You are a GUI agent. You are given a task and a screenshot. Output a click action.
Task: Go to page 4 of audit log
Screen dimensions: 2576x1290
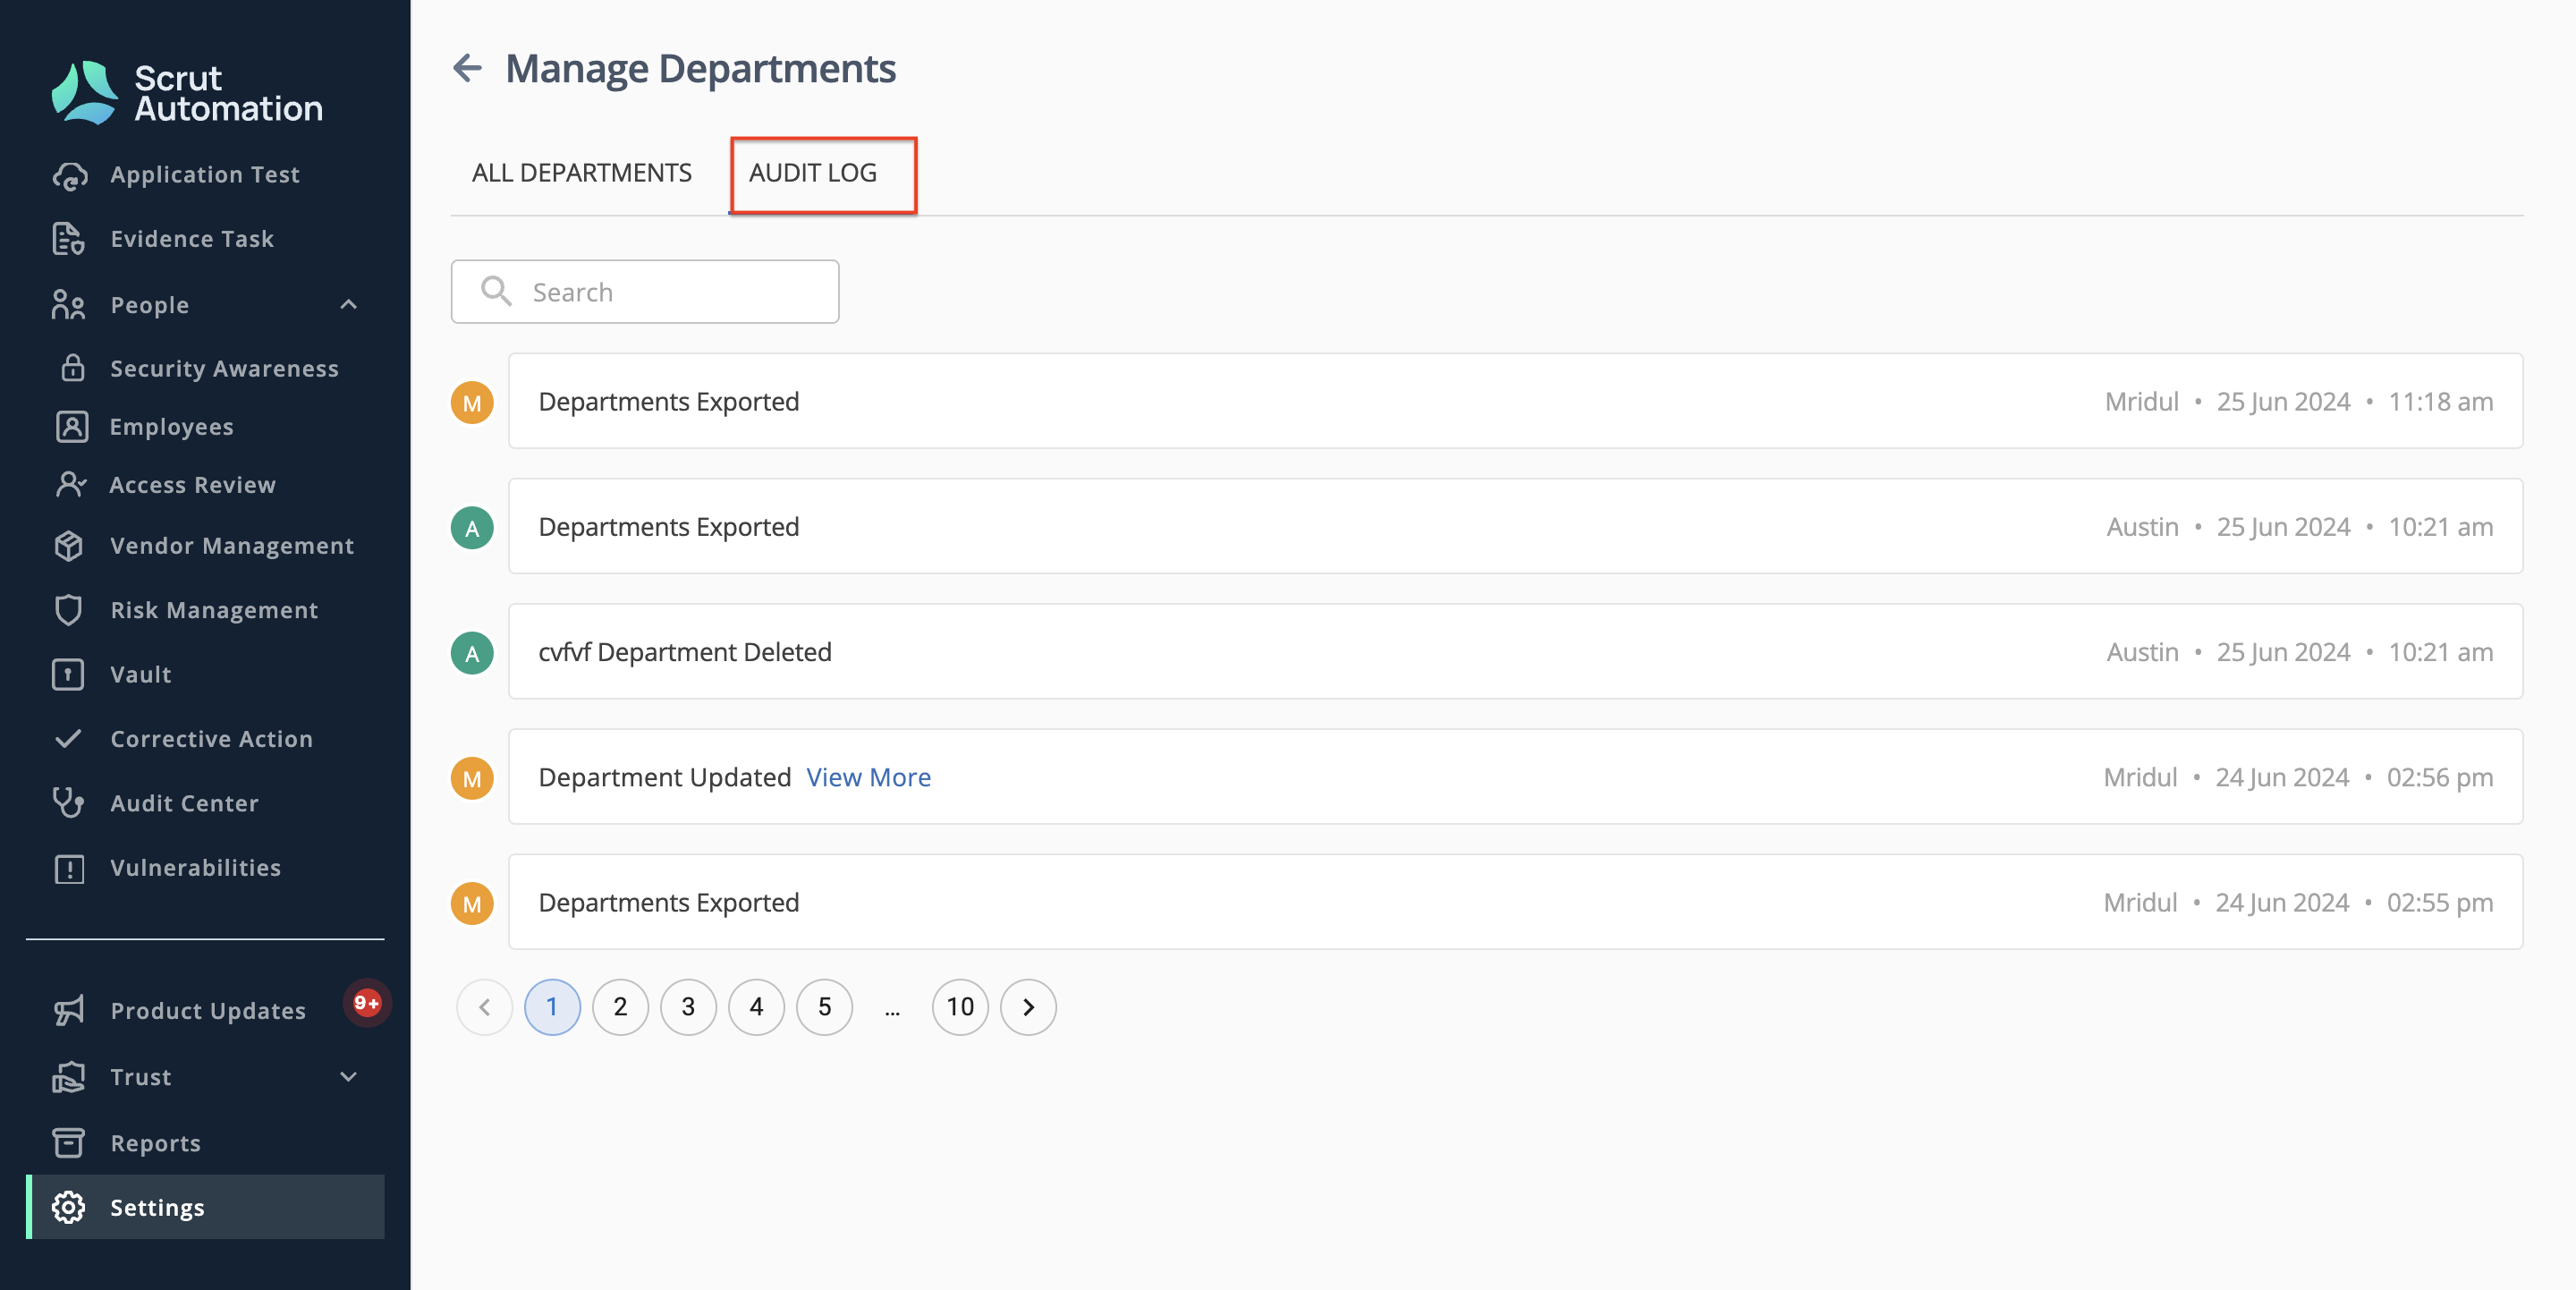click(756, 1007)
